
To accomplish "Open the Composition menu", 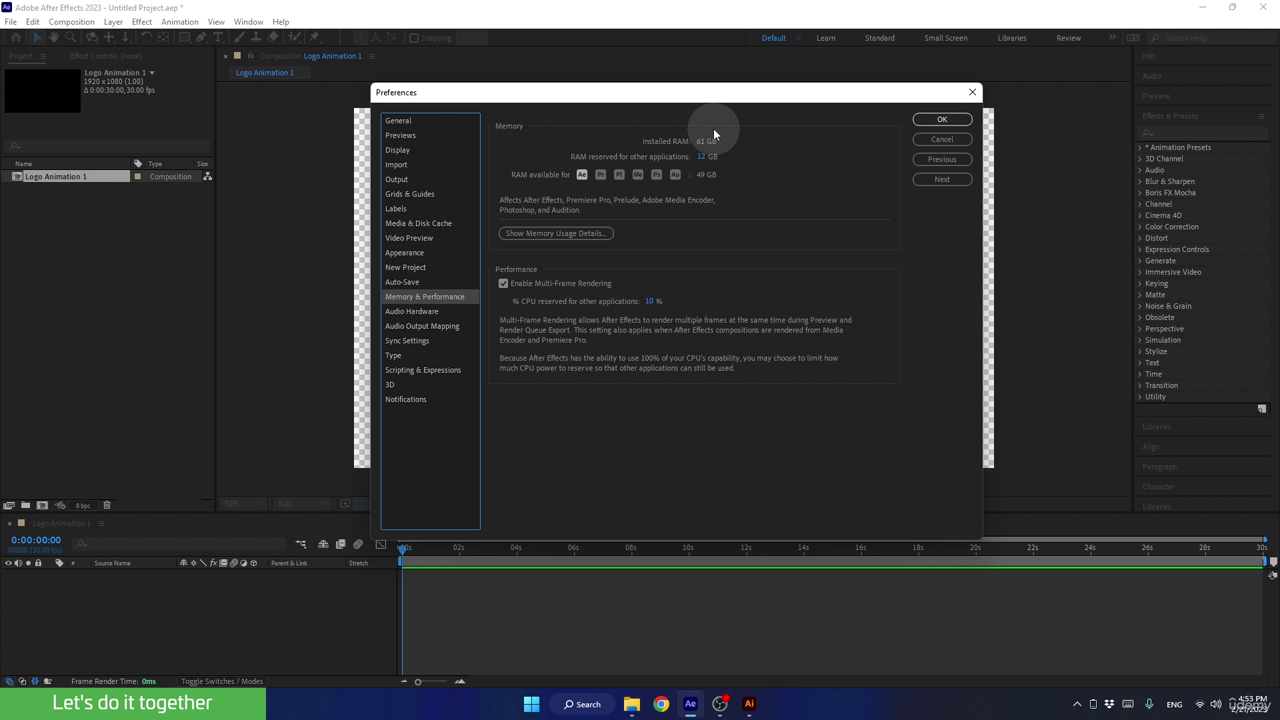I will point(71,22).
